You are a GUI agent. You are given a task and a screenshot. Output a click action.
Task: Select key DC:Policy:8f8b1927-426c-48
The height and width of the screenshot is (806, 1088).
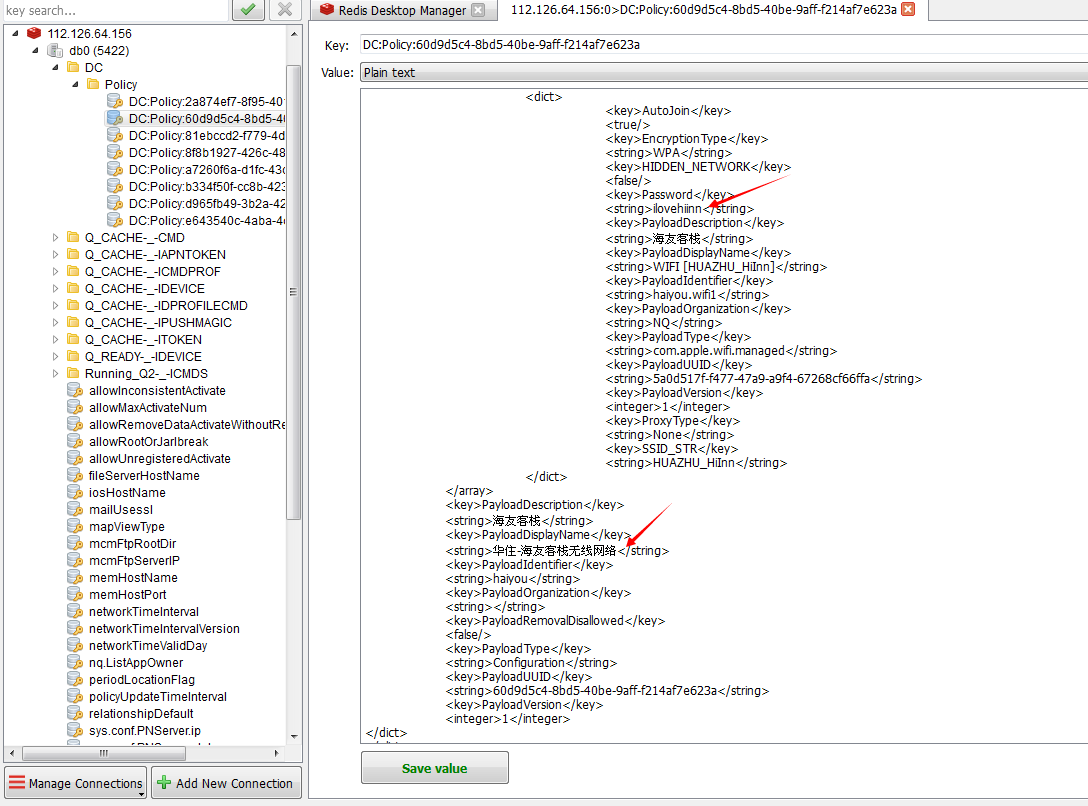(207, 153)
